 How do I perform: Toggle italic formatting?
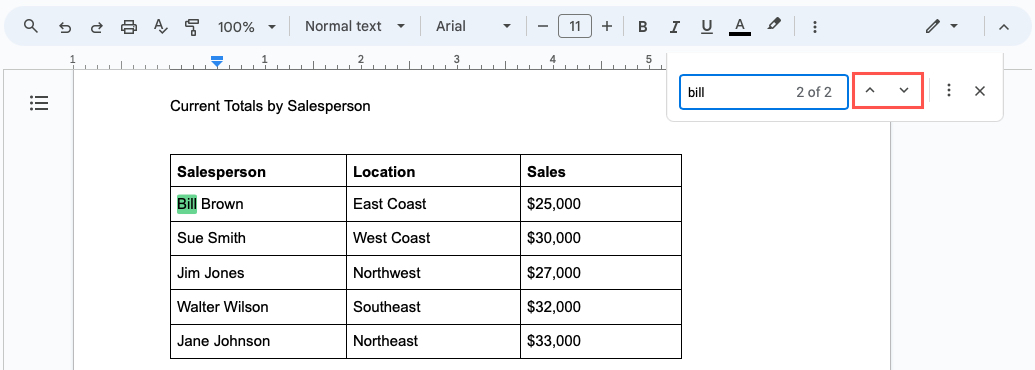coord(675,27)
